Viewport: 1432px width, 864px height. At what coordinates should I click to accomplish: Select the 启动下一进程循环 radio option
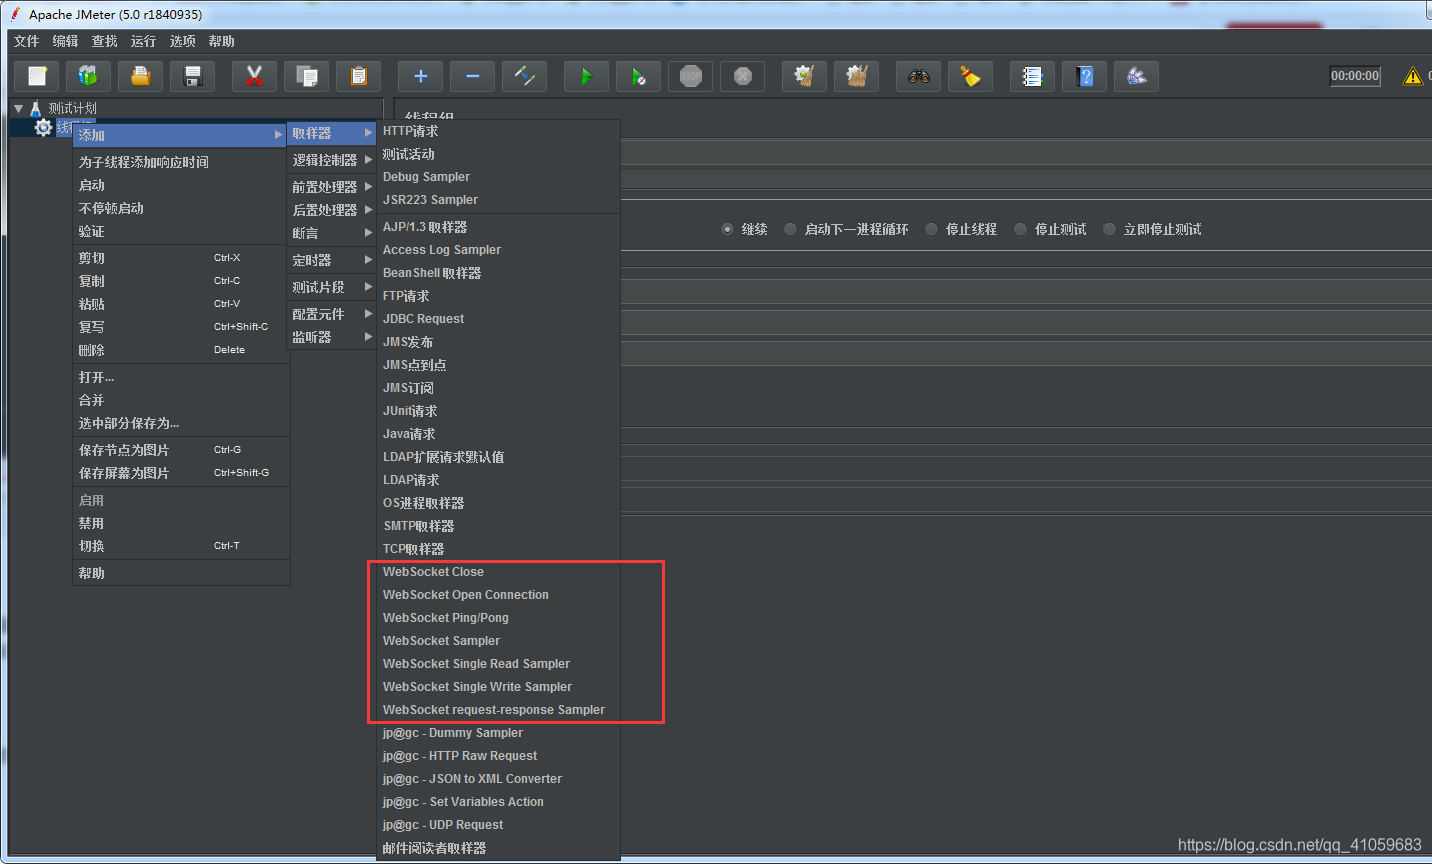tap(790, 229)
